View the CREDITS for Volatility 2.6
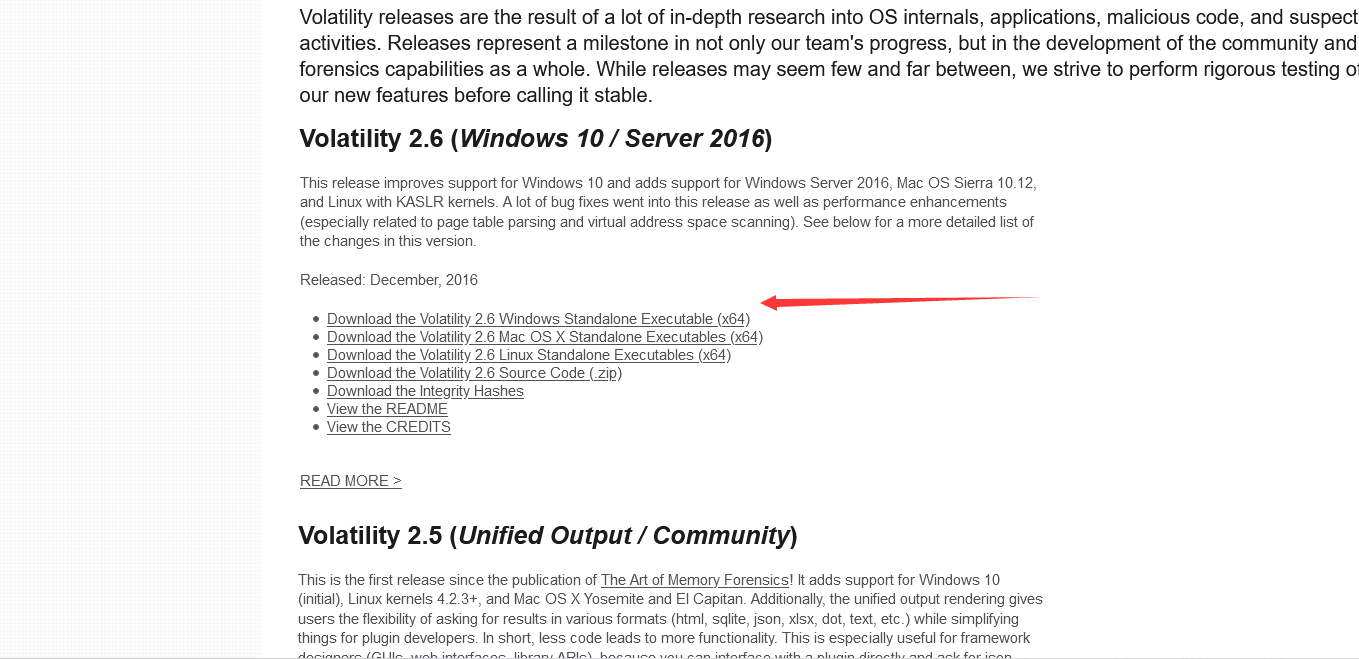 388,427
